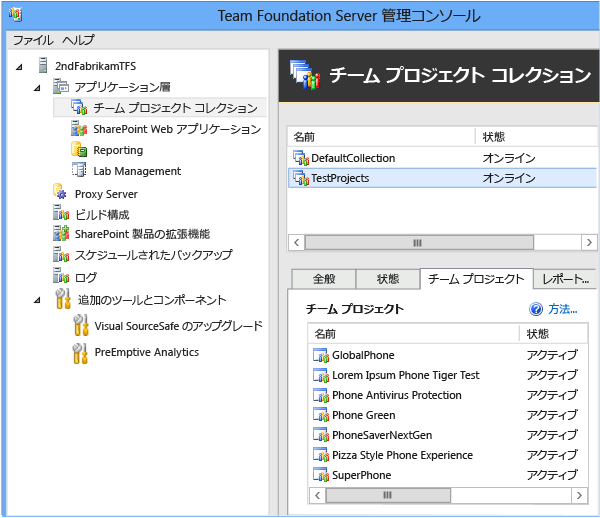Click the Lab Management node icon
This screenshot has width=600, height=518.
(79, 170)
